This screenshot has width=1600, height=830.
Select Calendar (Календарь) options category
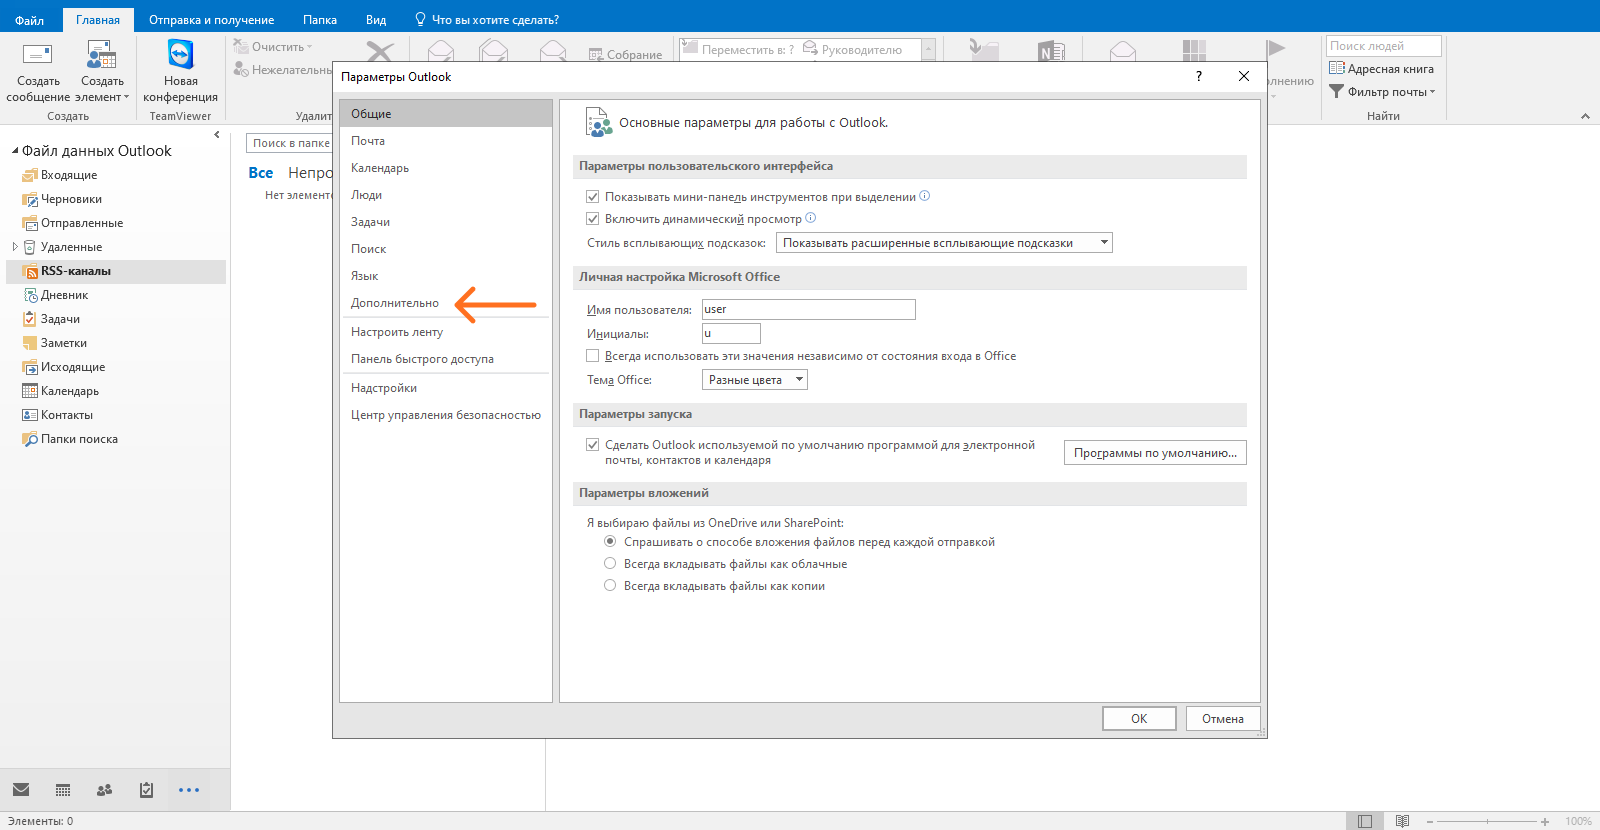[x=446, y=168]
